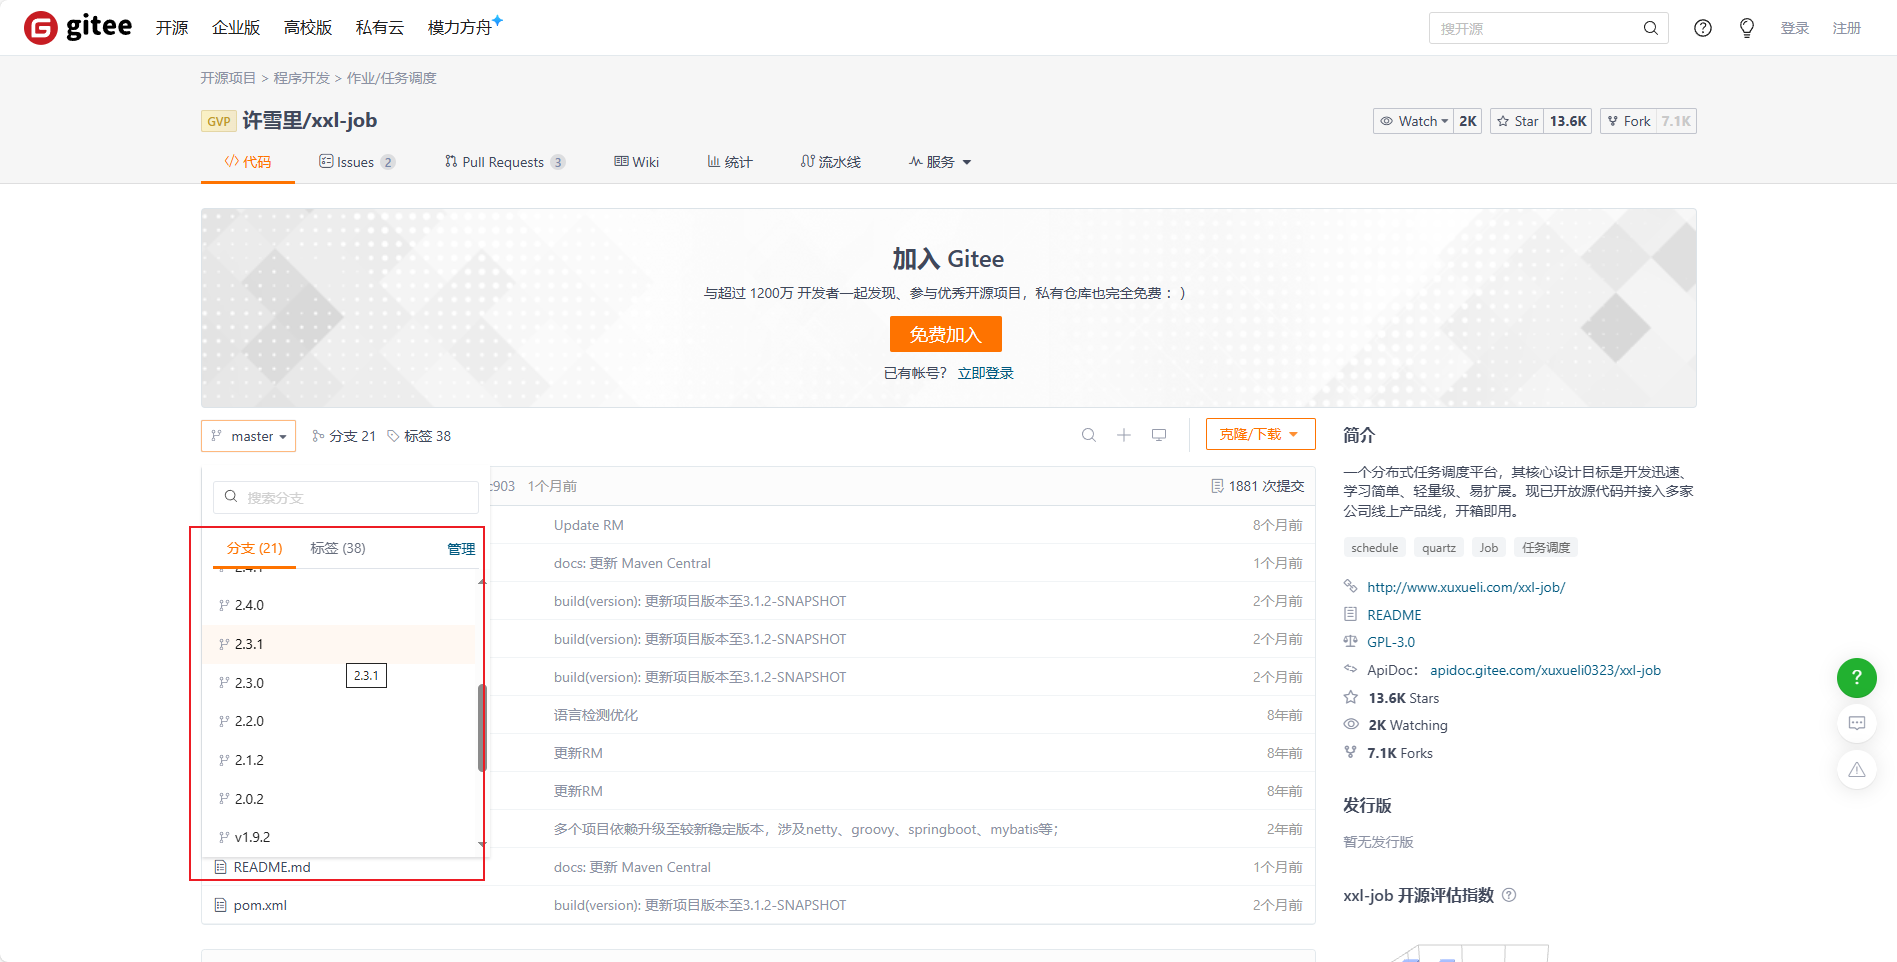Click the 任务调度 topic tag
This screenshot has height=962, width=1897.
click(x=1546, y=548)
